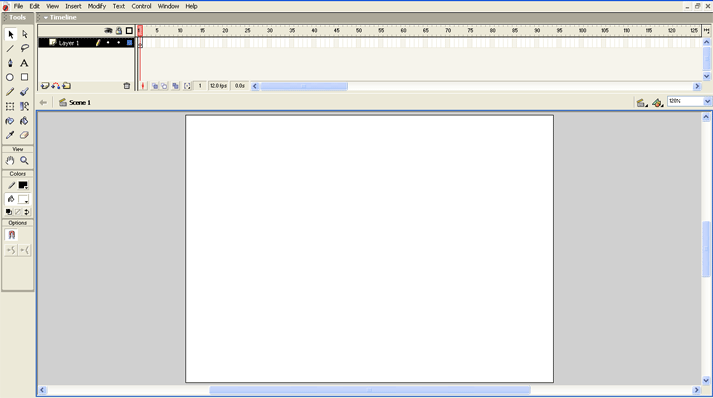This screenshot has width=713, height=398.
Task: Select the Pen tool
Action: 10,63
